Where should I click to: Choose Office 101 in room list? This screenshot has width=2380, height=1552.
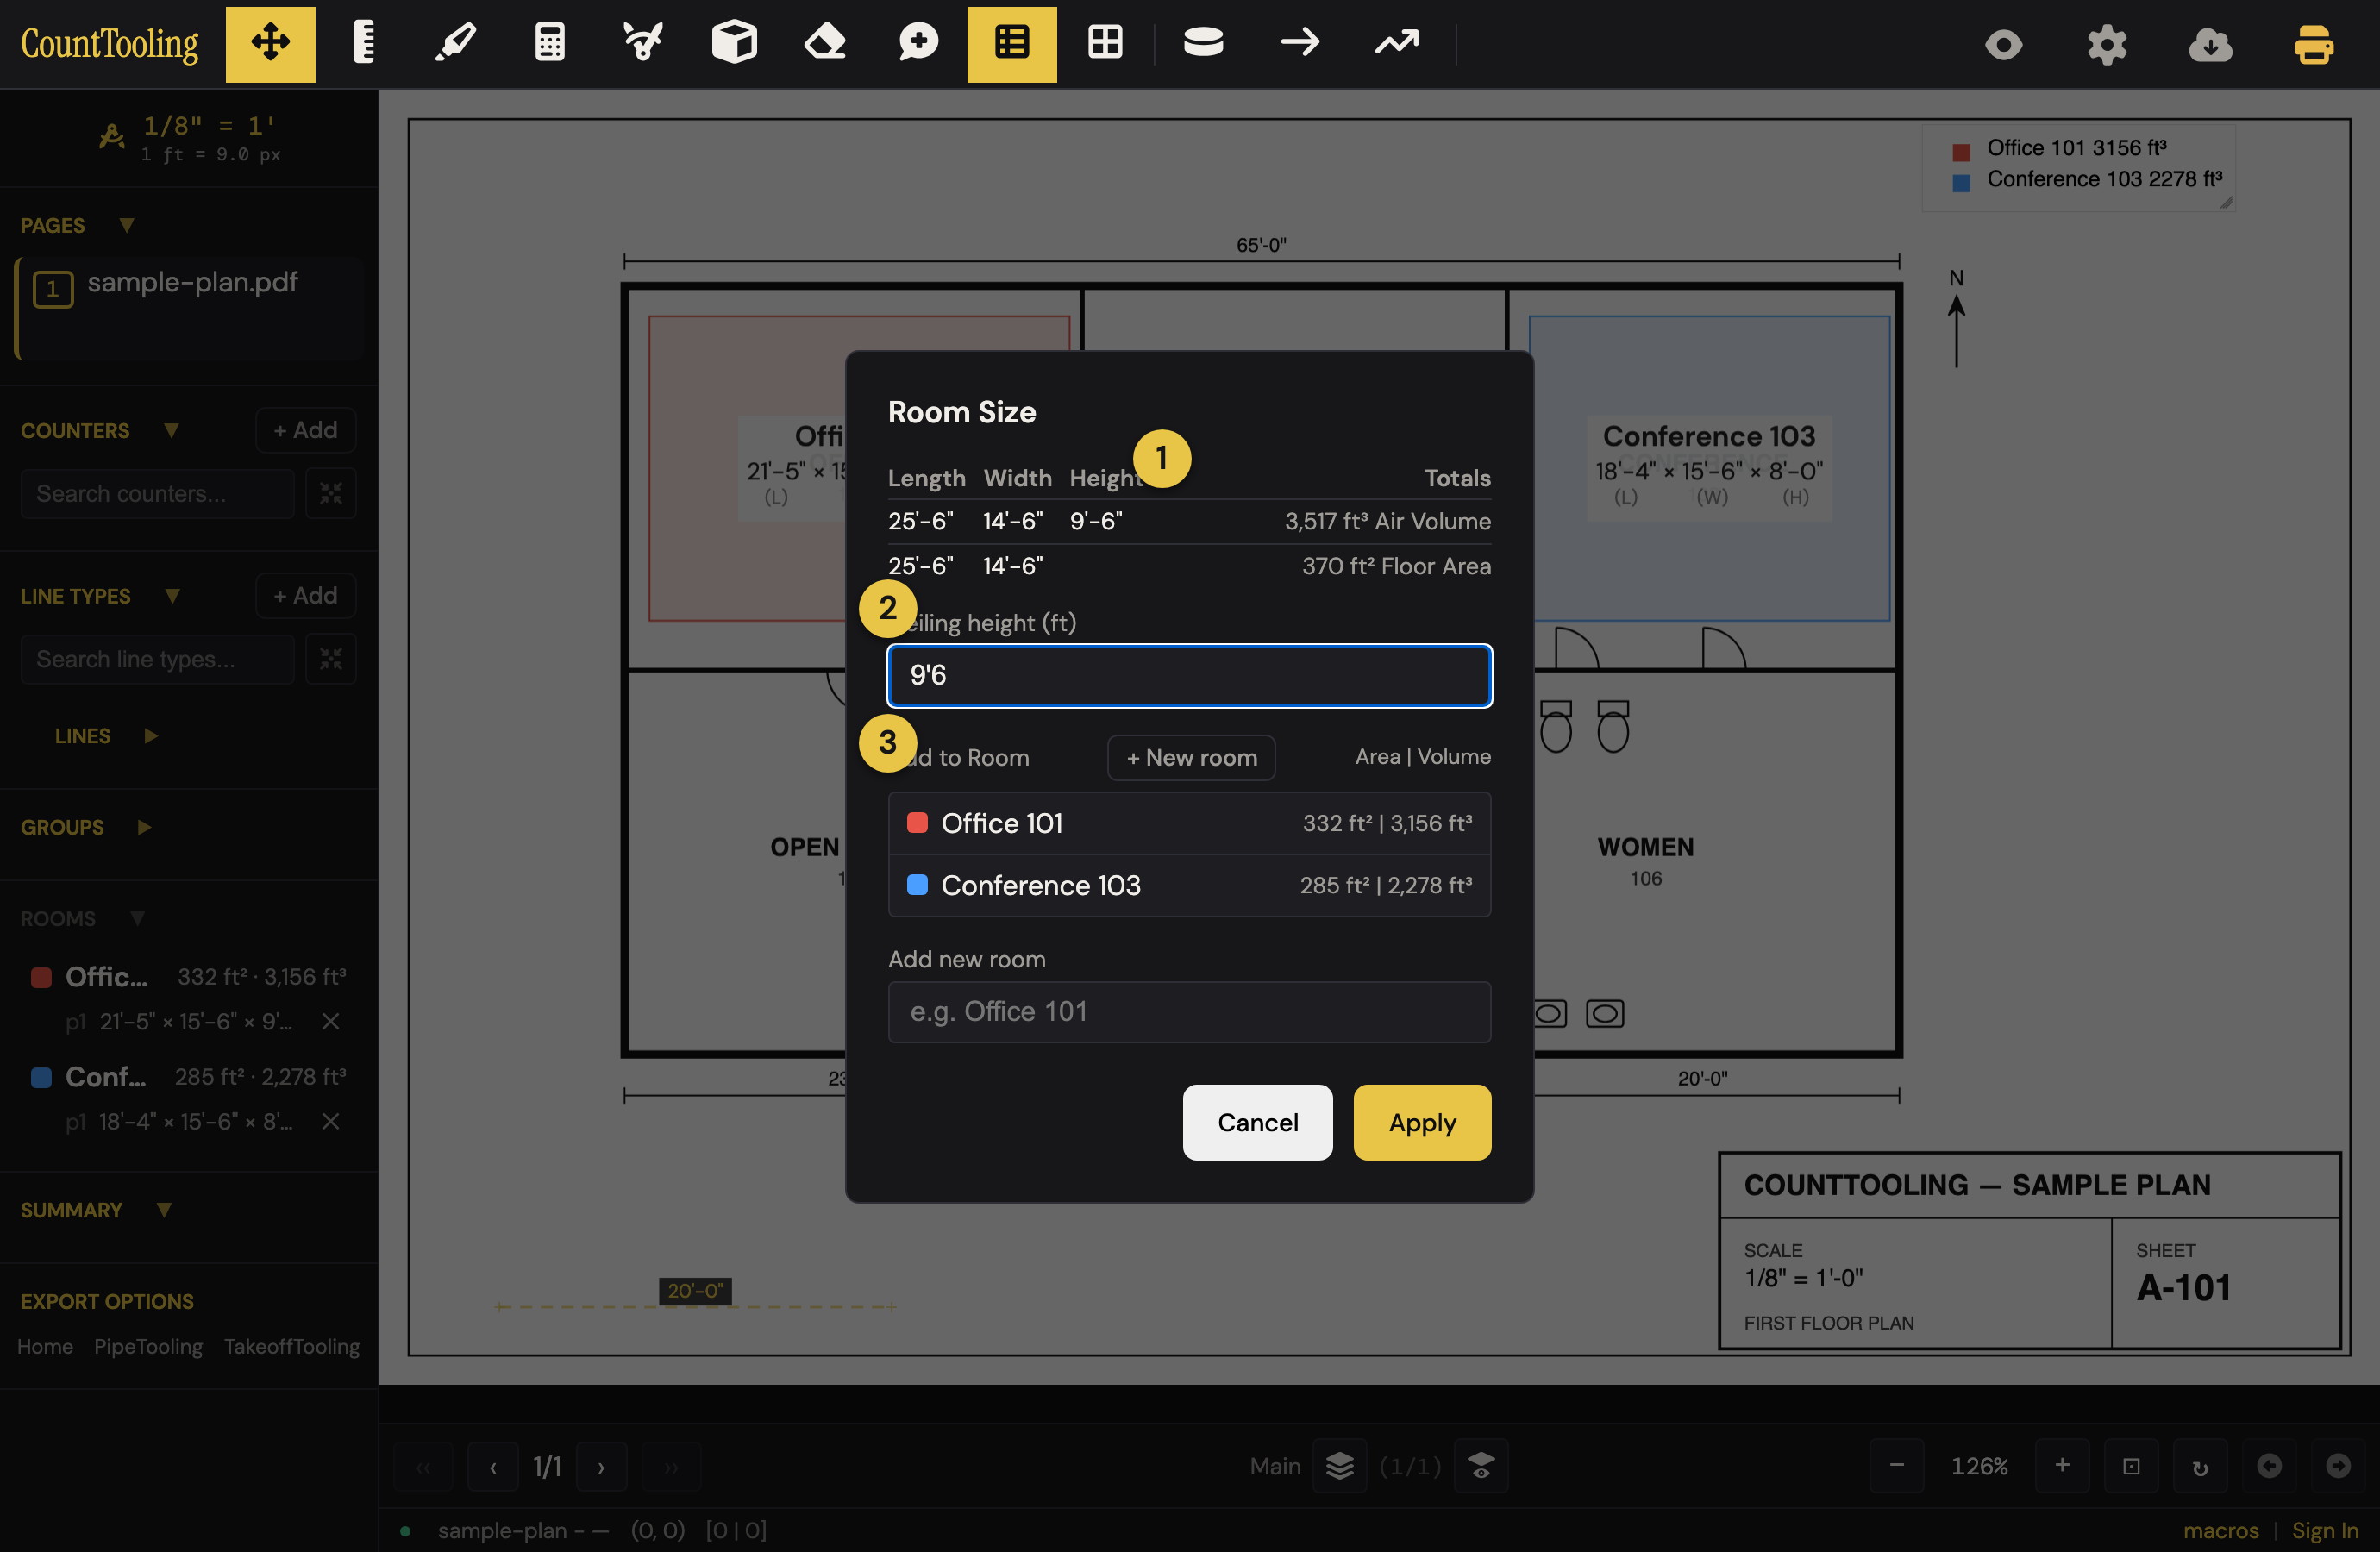click(x=1189, y=823)
